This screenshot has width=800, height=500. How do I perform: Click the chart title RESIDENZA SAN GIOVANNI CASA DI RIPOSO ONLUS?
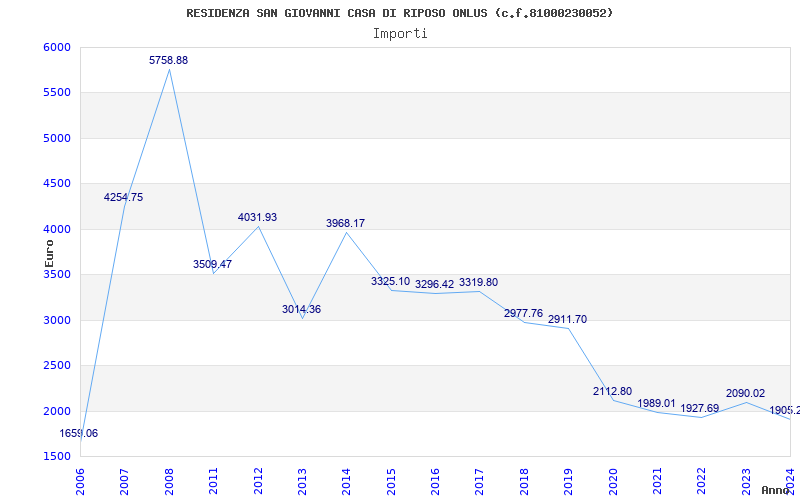click(399, 13)
